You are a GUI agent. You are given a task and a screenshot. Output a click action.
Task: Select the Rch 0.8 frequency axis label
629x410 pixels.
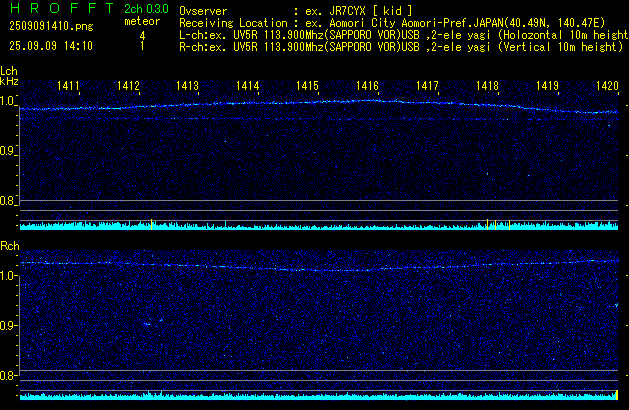coord(8,375)
